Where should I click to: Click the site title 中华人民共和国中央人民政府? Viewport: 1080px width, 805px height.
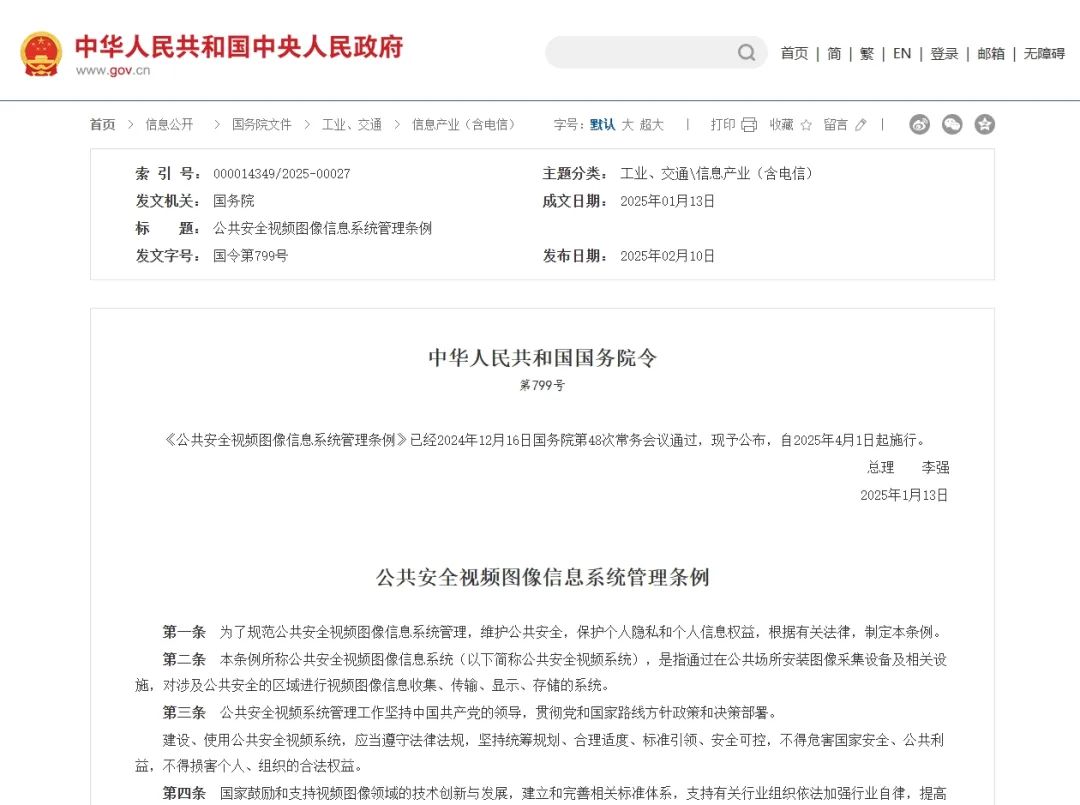pyautogui.click(x=239, y=47)
